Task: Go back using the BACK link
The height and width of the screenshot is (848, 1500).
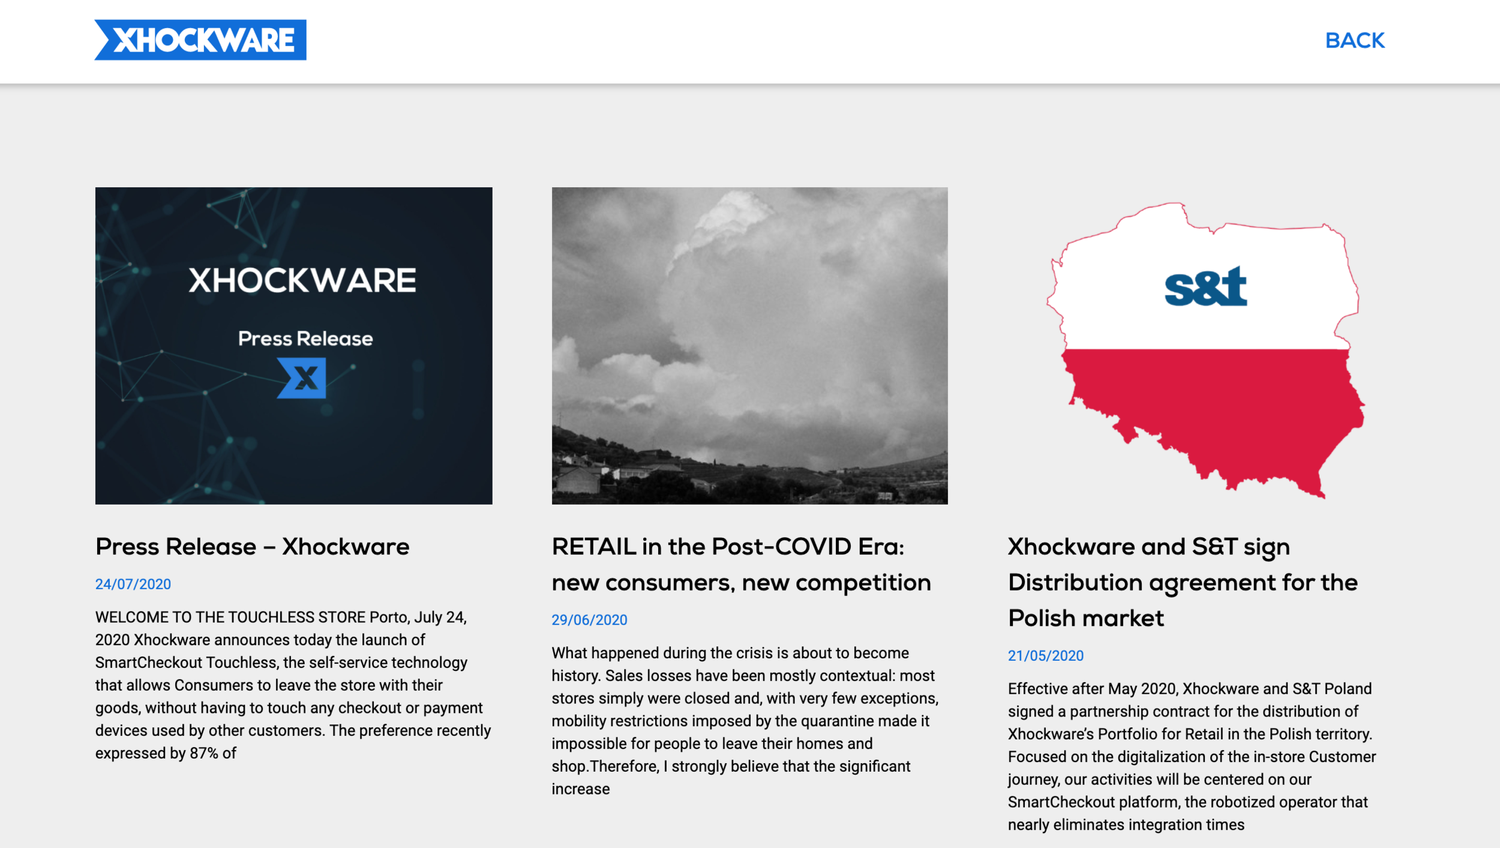Action: [1354, 41]
